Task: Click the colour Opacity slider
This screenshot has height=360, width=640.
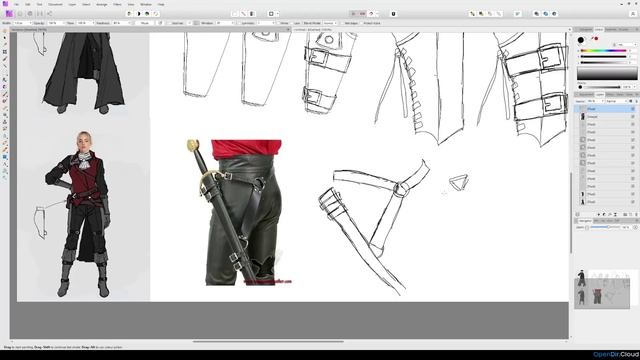Action: pyautogui.click(x=601, y=87)
